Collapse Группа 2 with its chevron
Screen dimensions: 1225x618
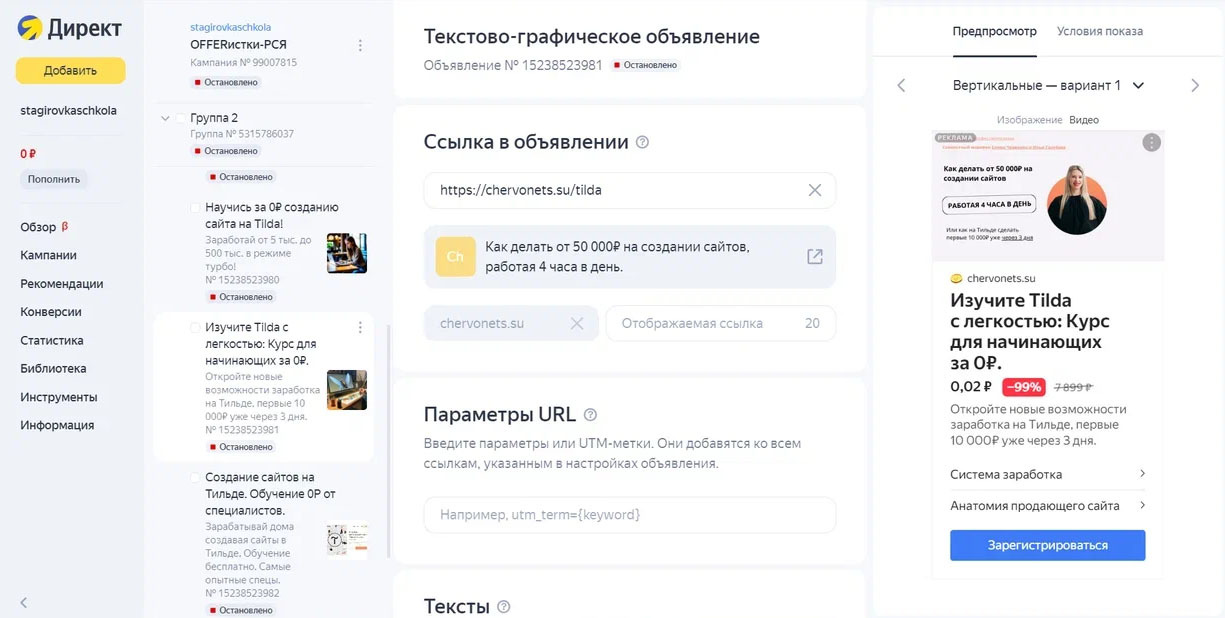(165, 118)
